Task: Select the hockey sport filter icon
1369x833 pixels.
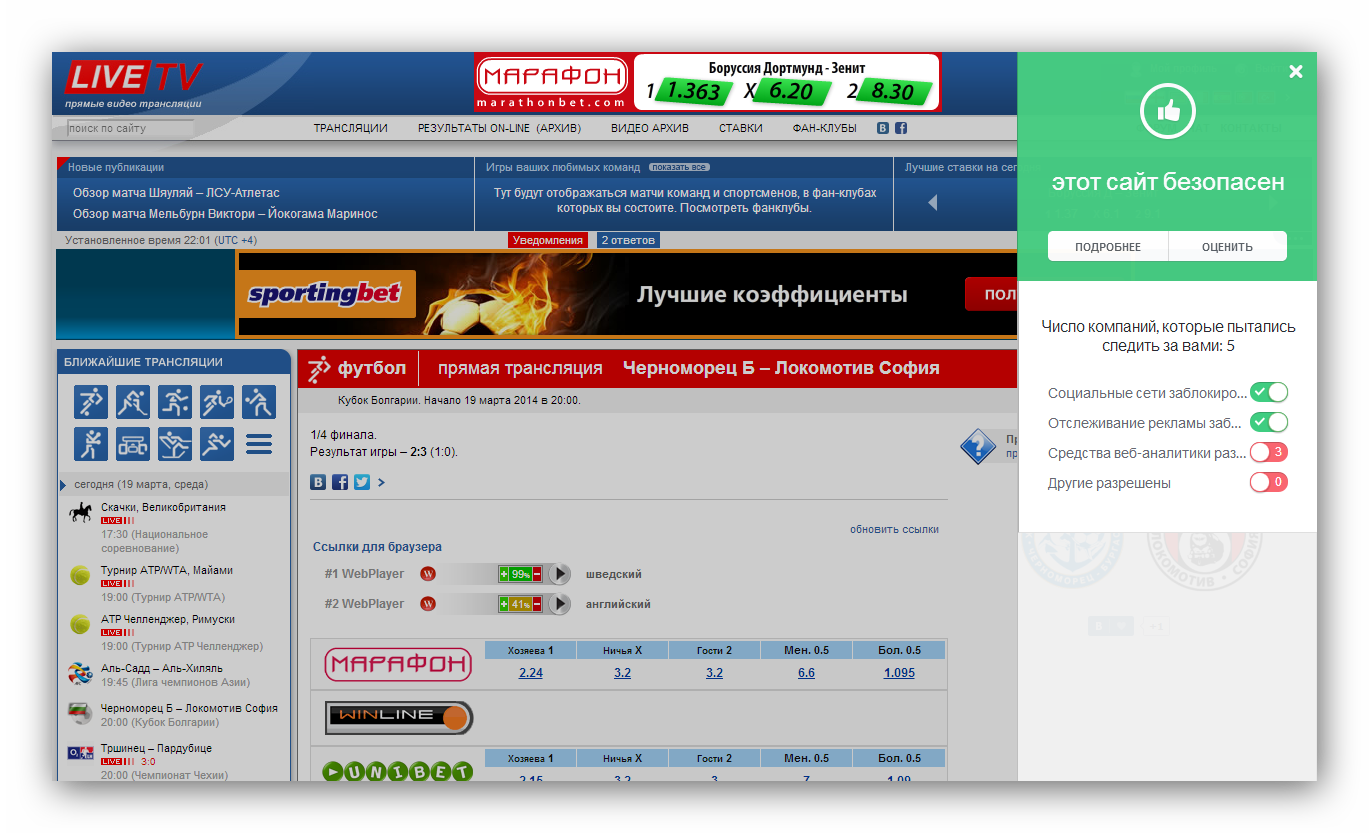Action: (x=133, y=402)
